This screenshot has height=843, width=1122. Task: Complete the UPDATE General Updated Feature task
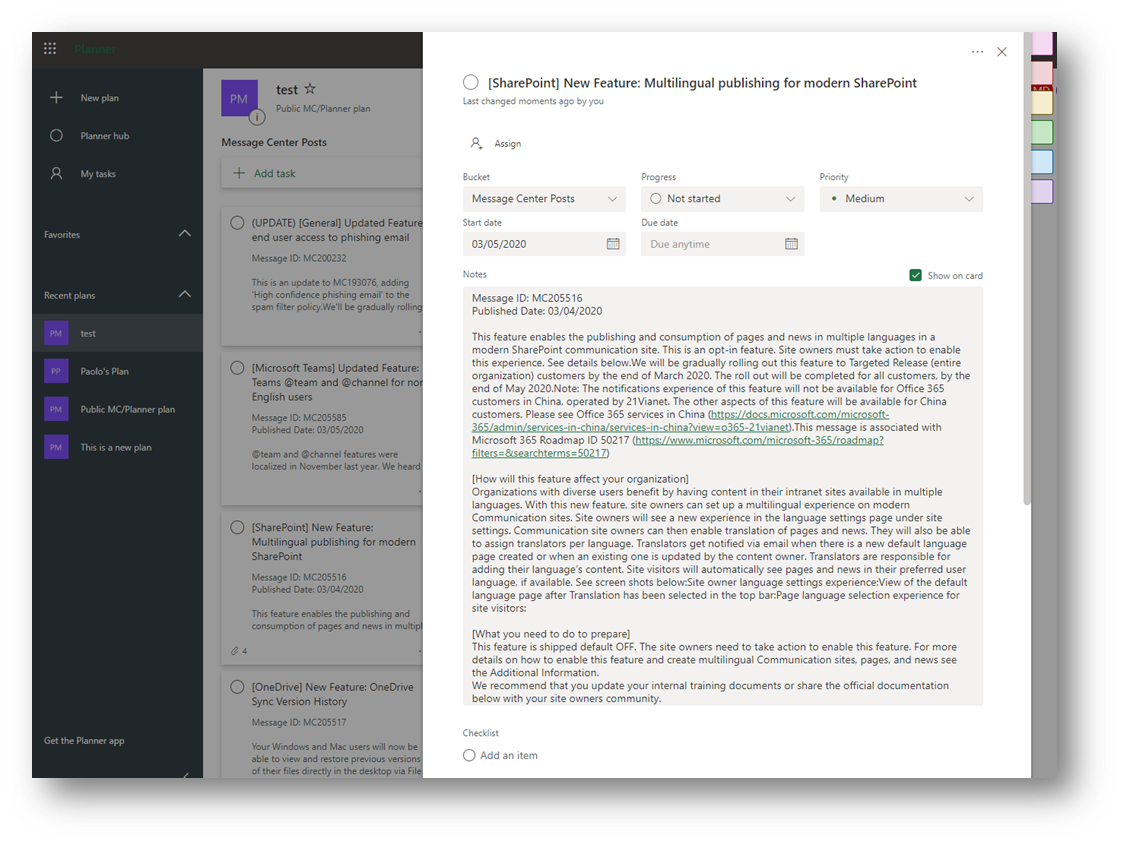[x=237, y=223]
